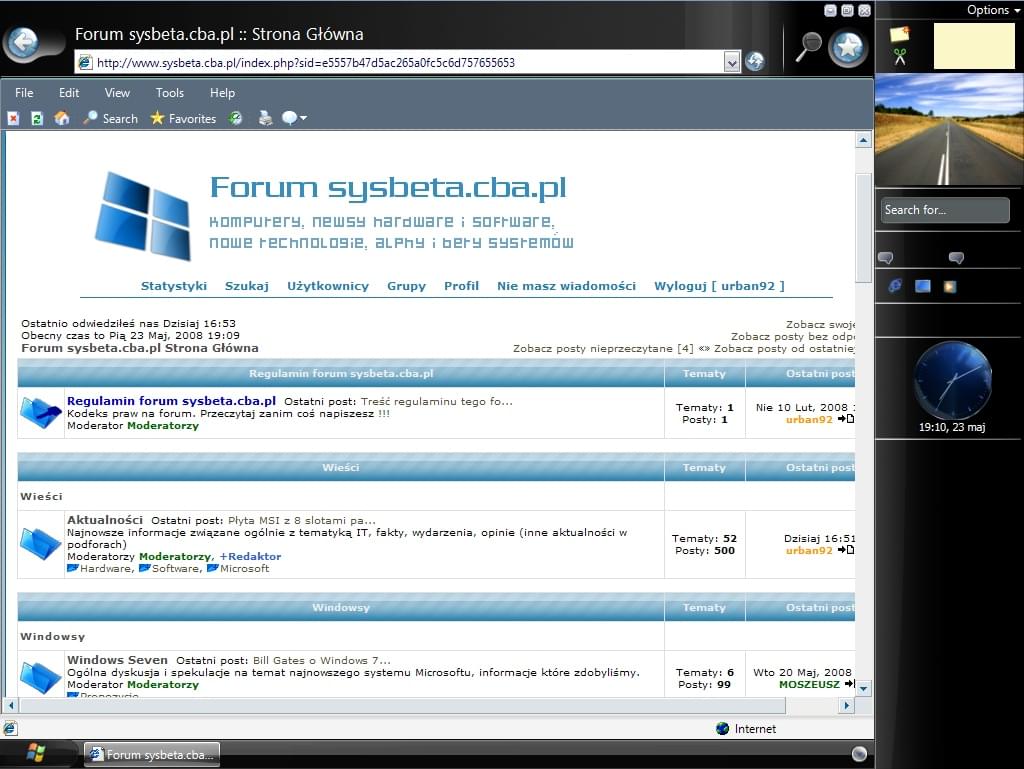This screenshot has height=769, width=1024.
Task: Go back with the browser Back arrow
Action: 24,44
